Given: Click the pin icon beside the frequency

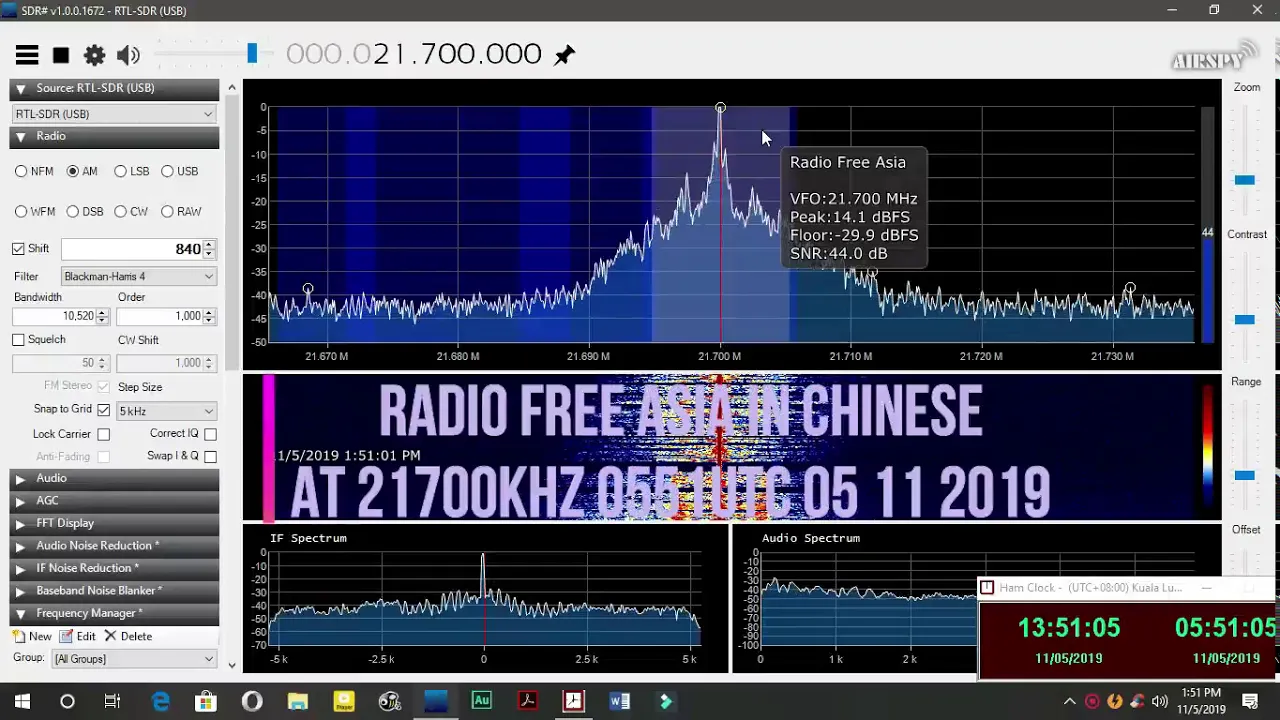Looking at the screenshot, I should (x=565, y=55).
